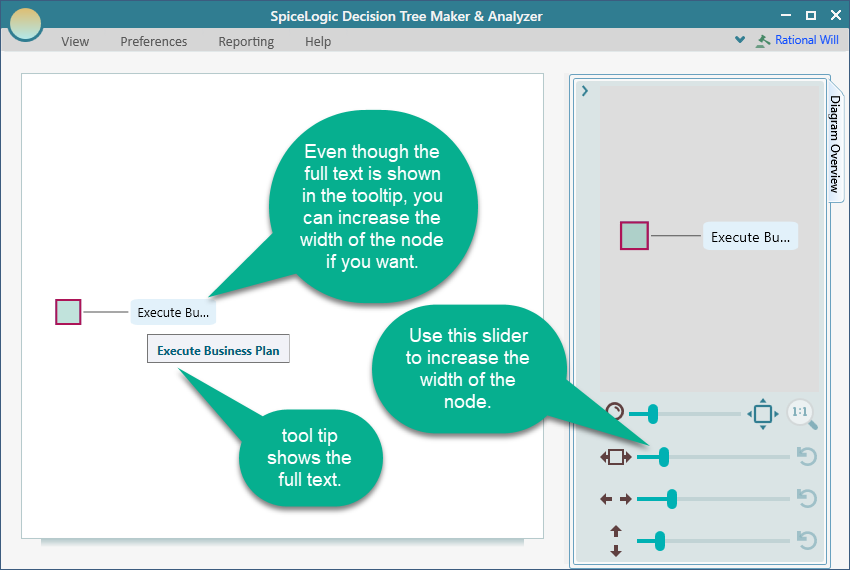Viewport: 850px width, 570px height.
Task: Click the fit-to-screen icon in overview panel
Action: click(762, 413)
